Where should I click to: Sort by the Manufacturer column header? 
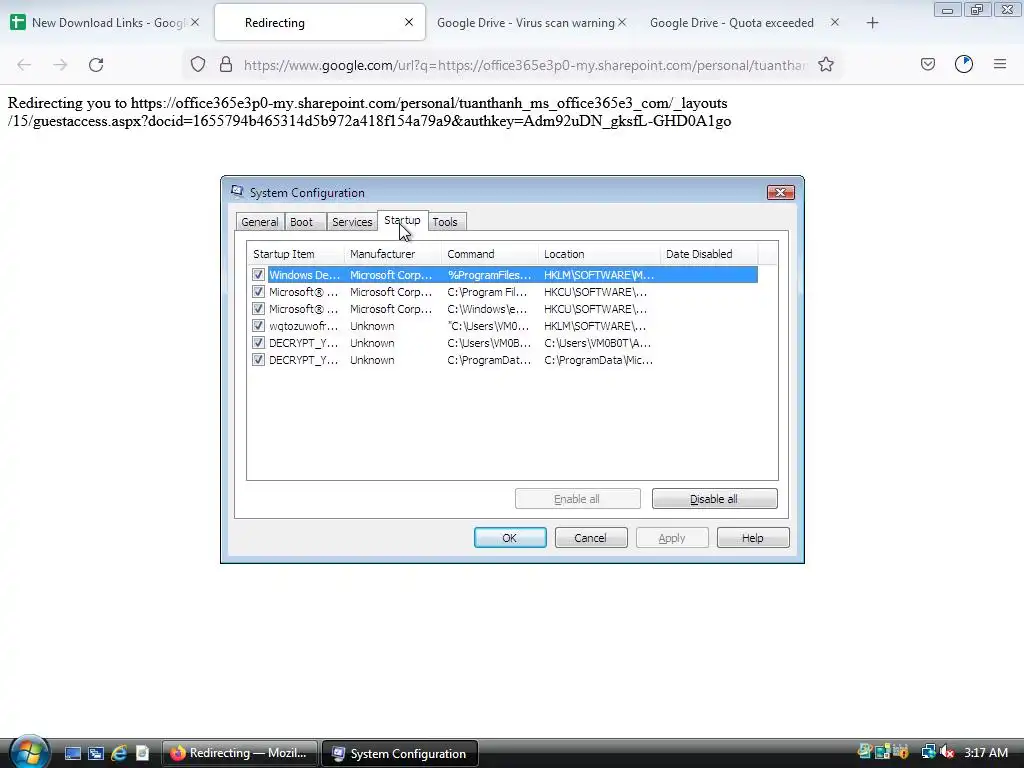tap(392, 254)
